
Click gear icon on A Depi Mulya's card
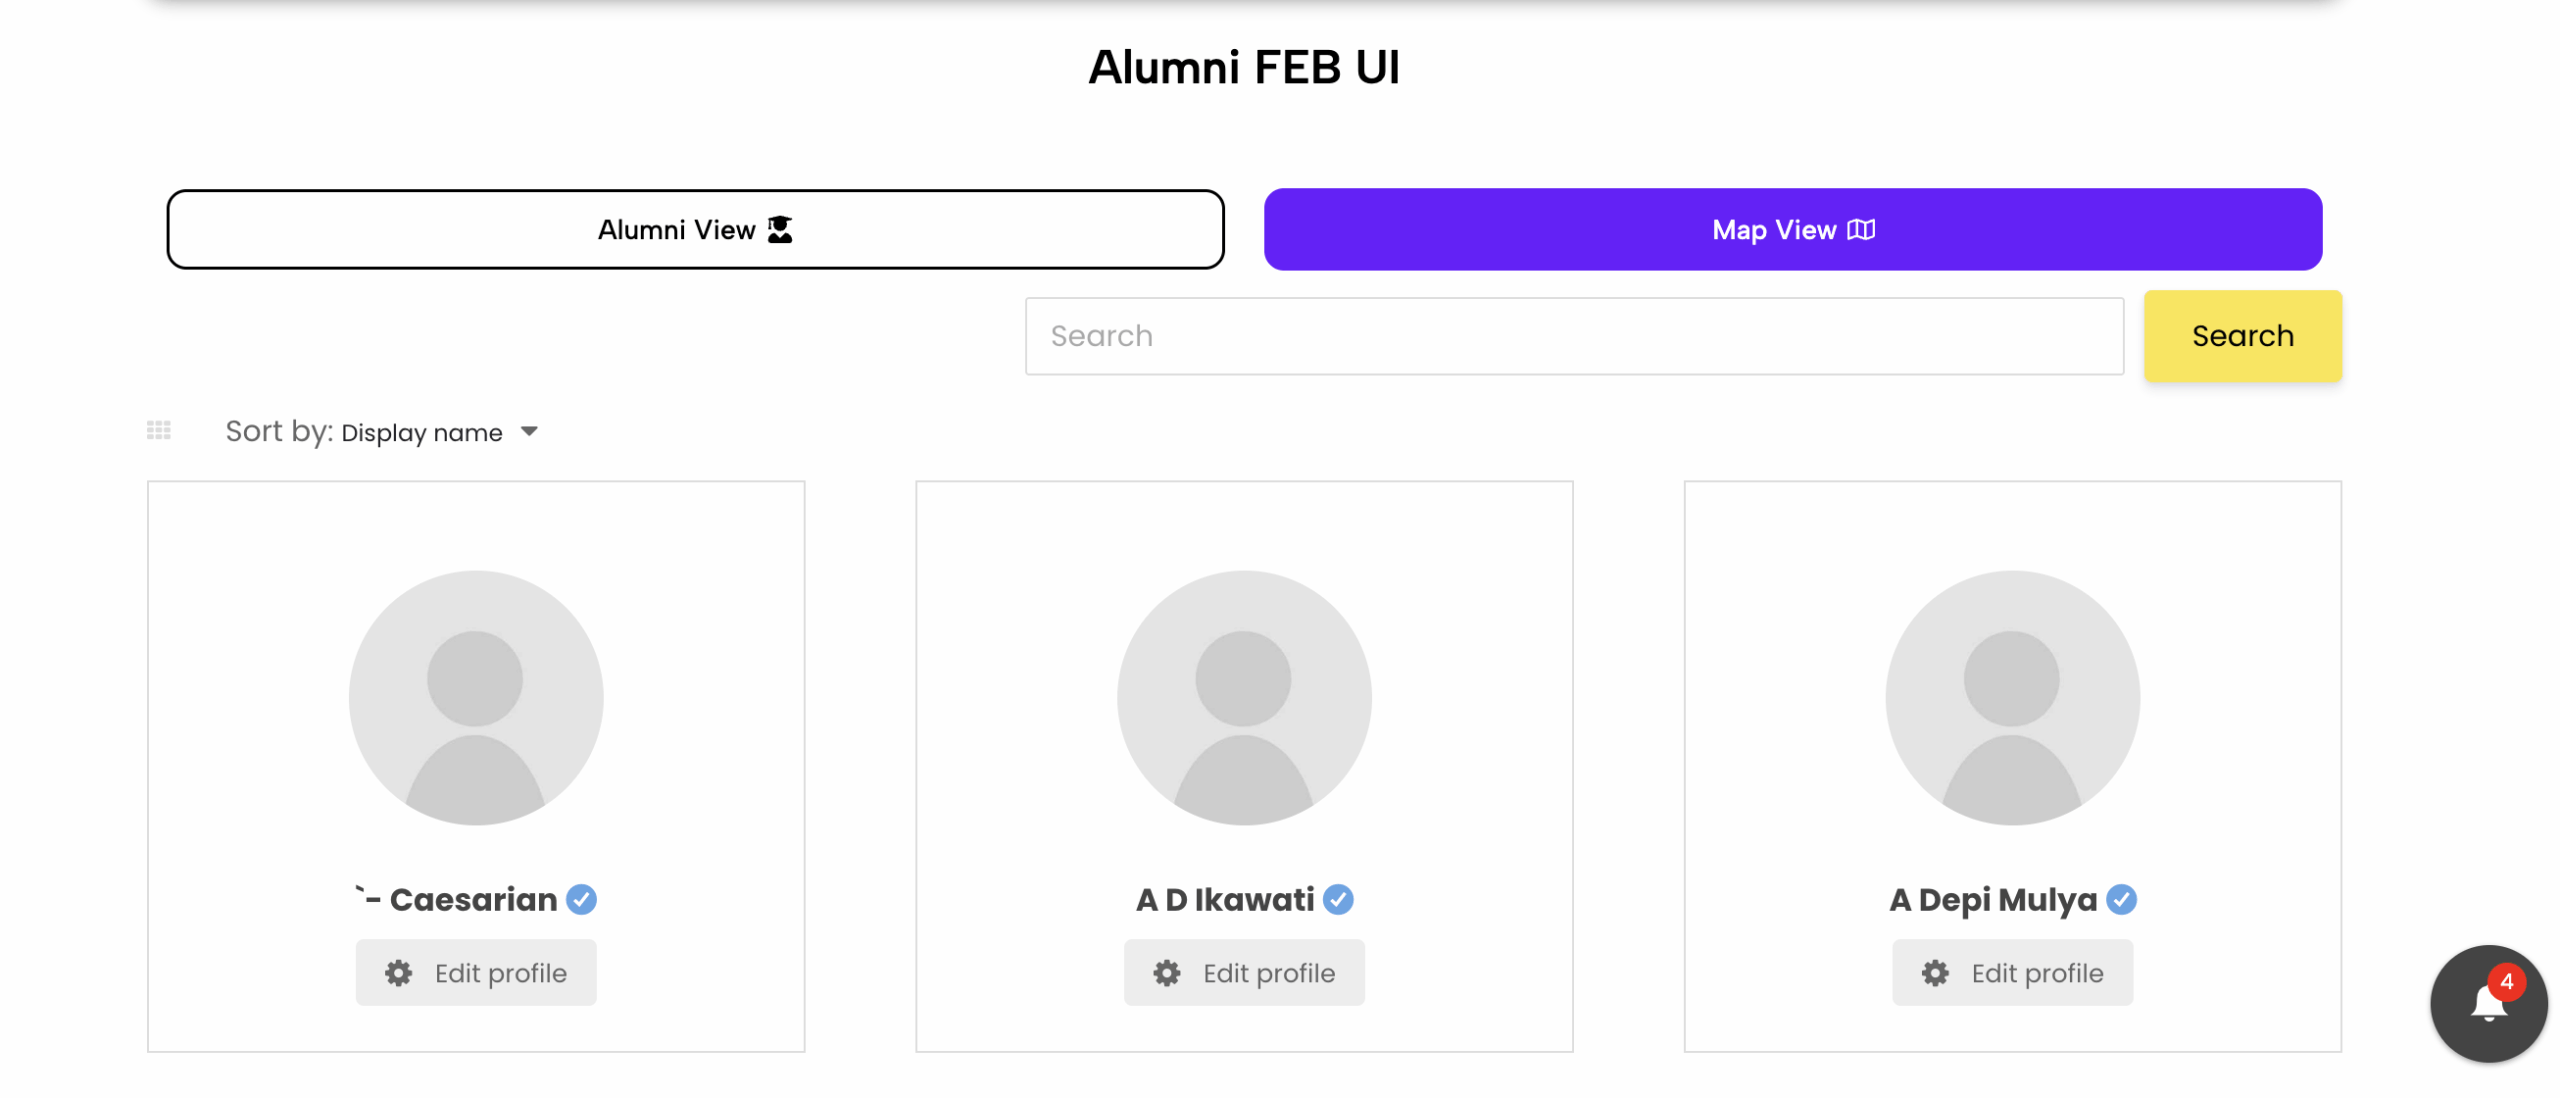[1935, 973]
